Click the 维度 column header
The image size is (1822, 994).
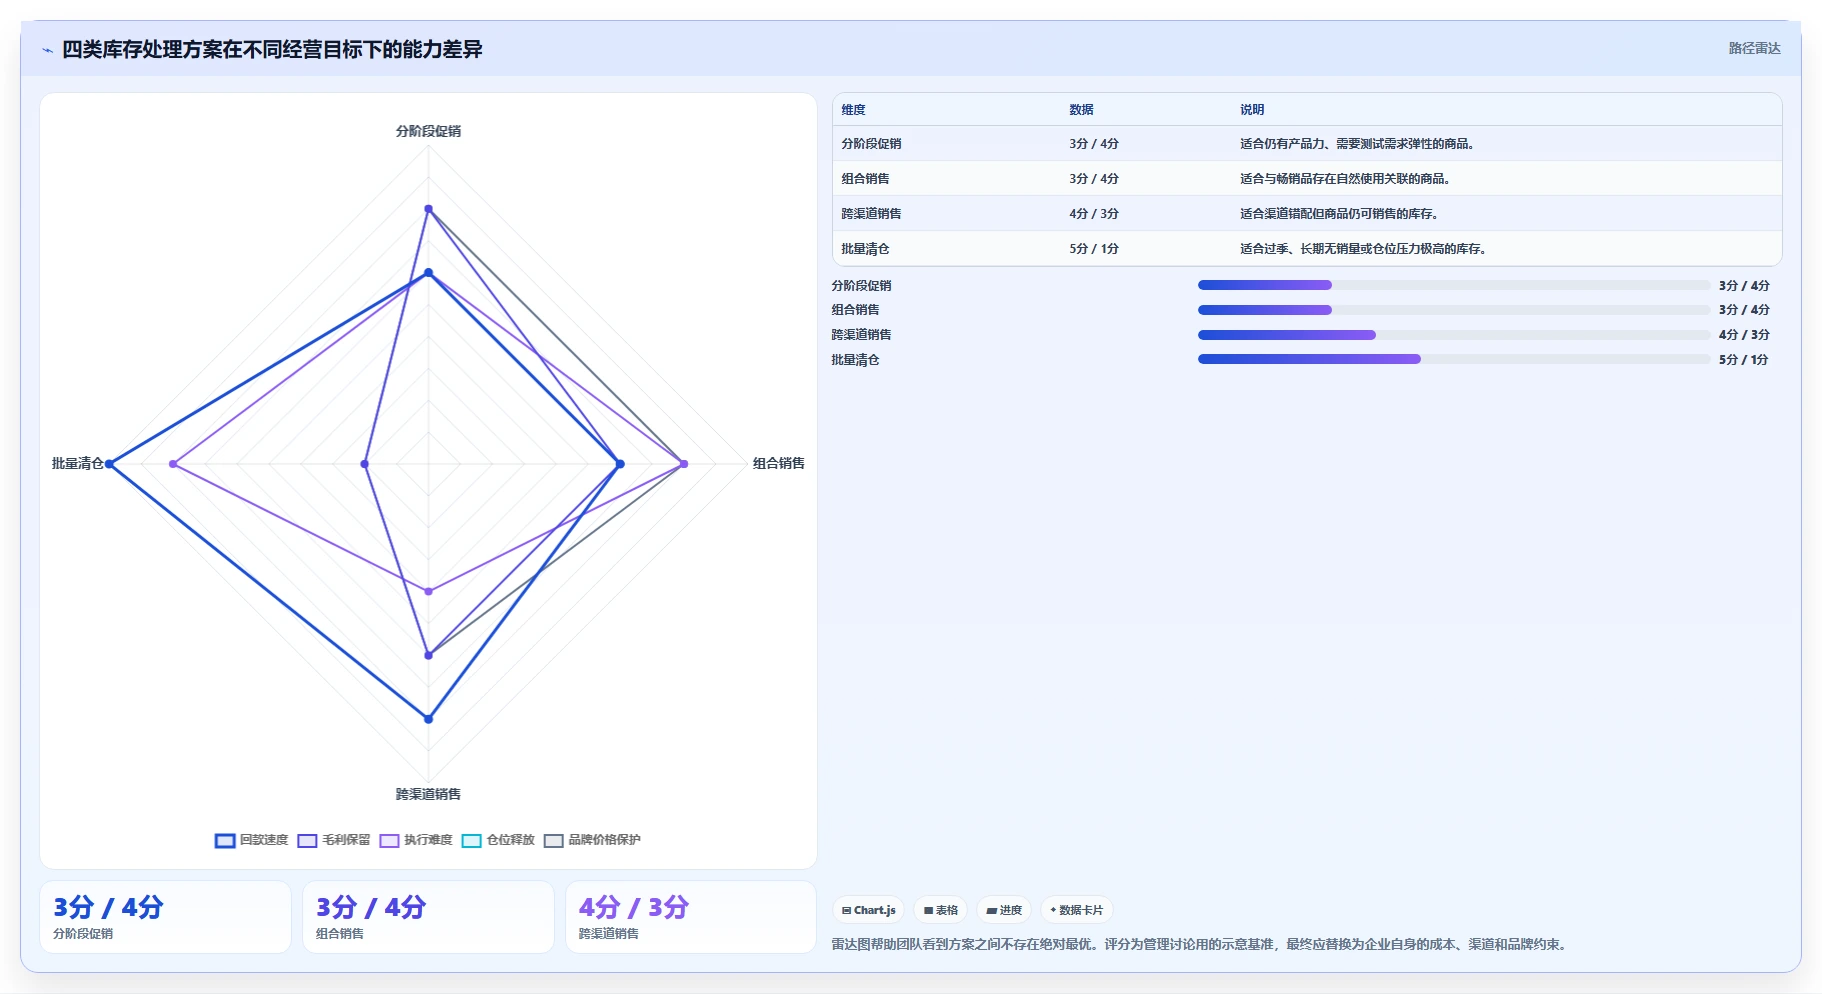coord(853,110)
